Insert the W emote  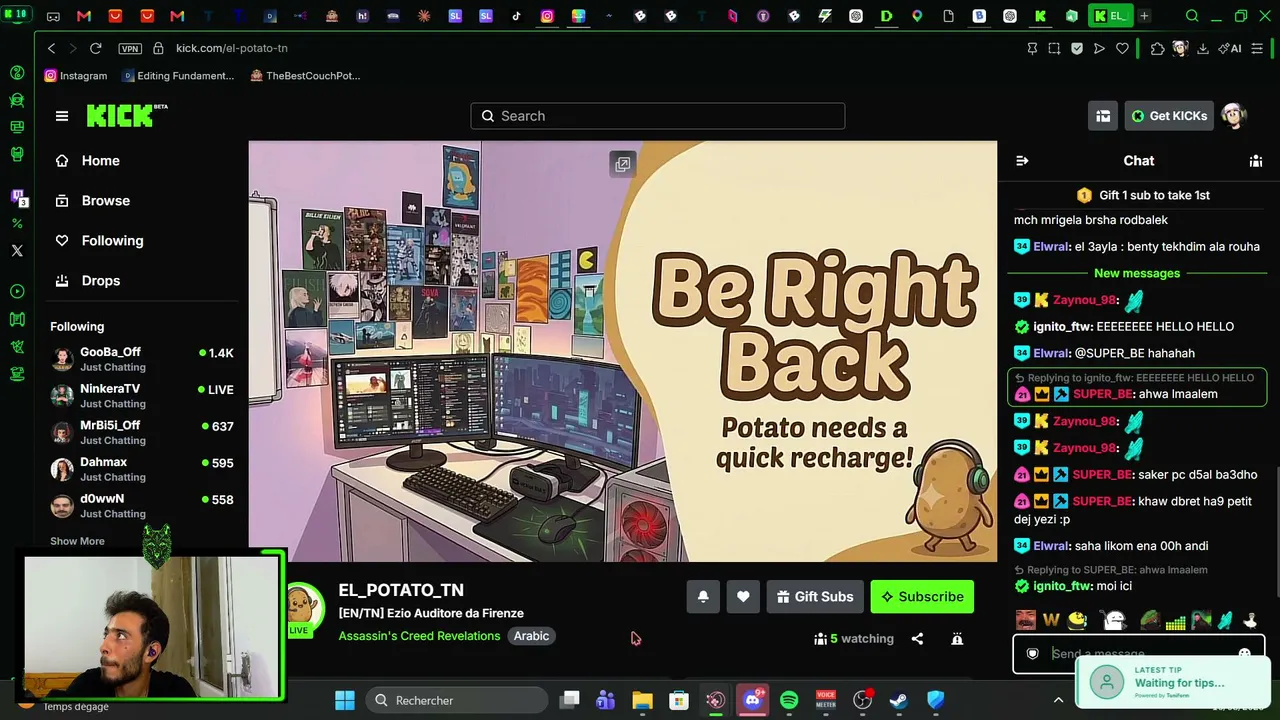(1051, 621)
